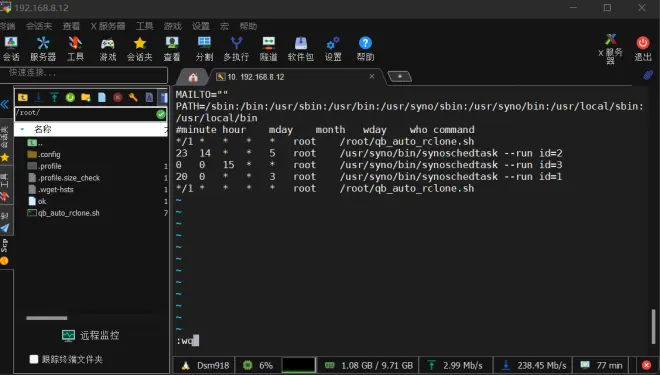The image size is (660, 375).
Task: Open the 设置 gears toolbar icon
Action: click(x=333, y=49)
